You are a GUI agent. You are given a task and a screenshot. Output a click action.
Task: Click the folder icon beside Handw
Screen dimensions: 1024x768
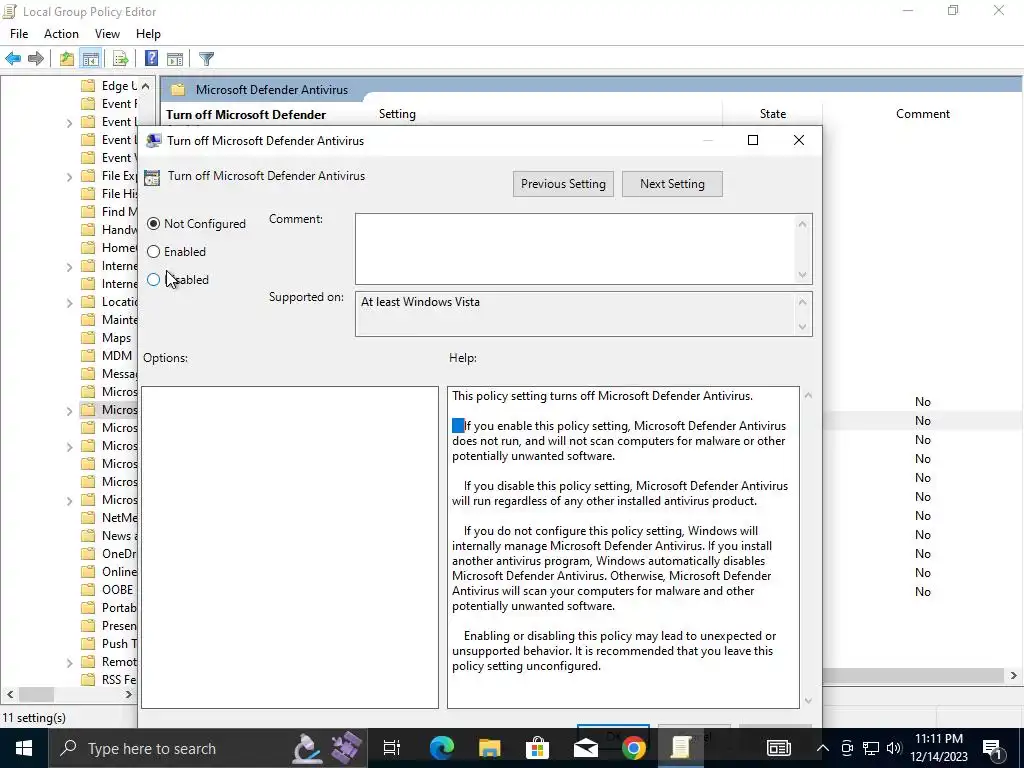[88, 229]
